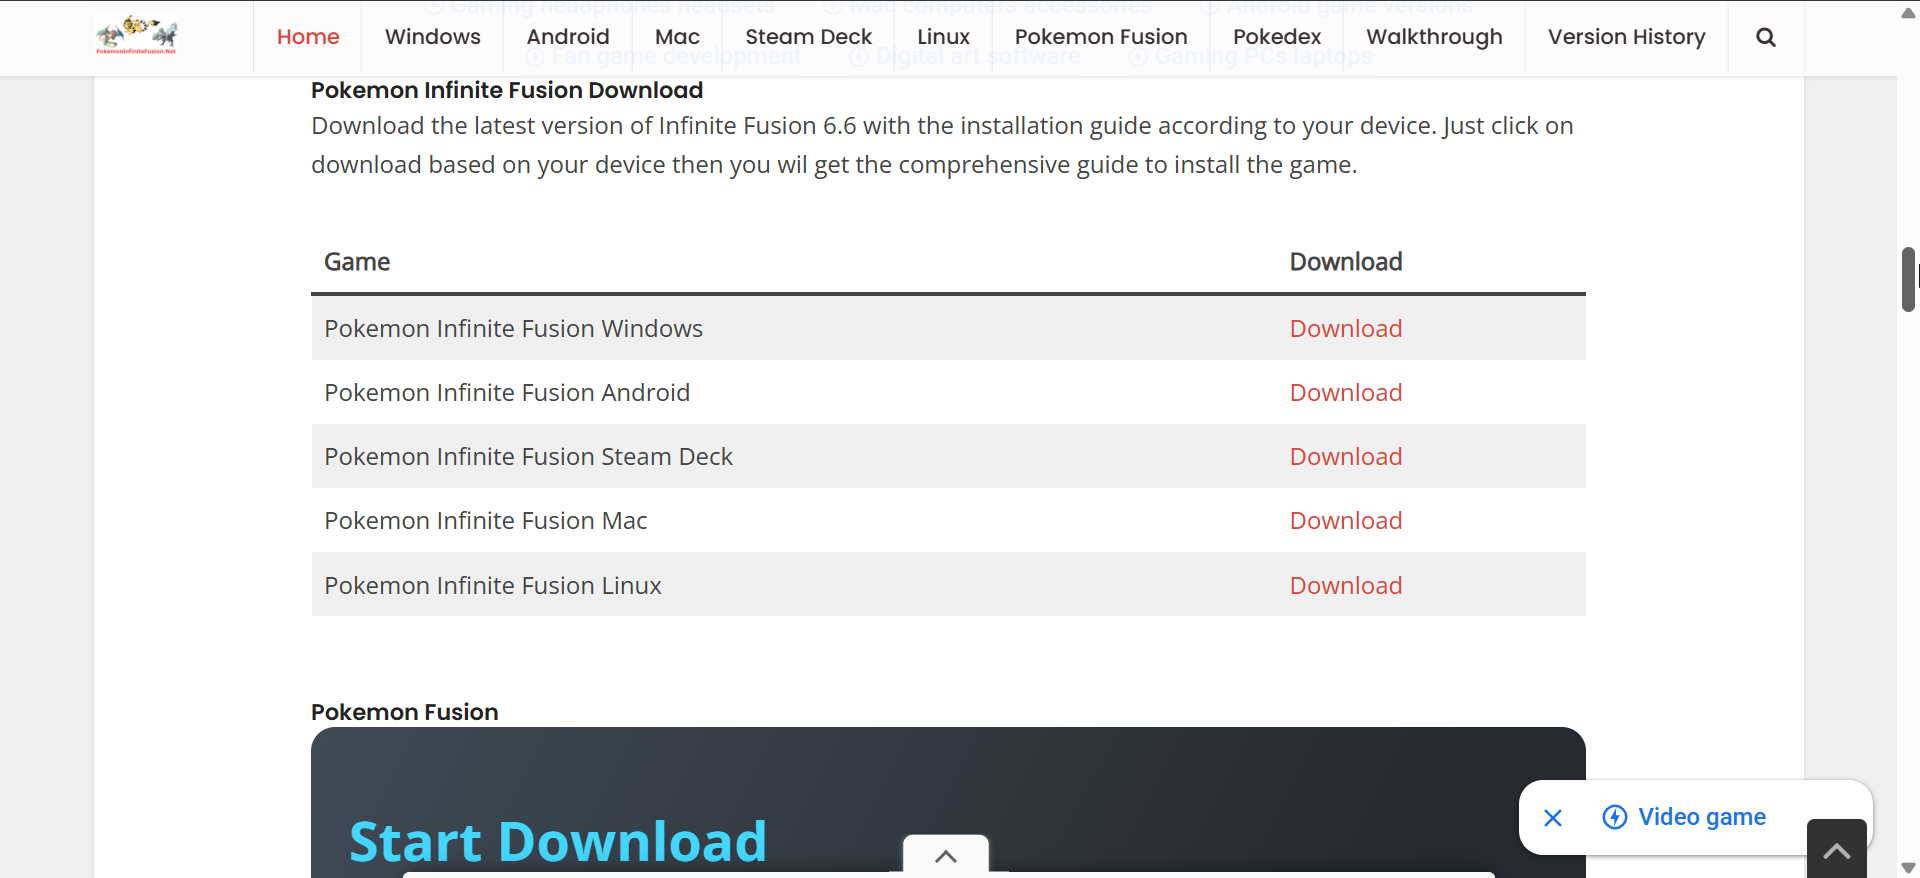1920x878 pixels.
Task: Open the Linux menu item
Action: 944,37
